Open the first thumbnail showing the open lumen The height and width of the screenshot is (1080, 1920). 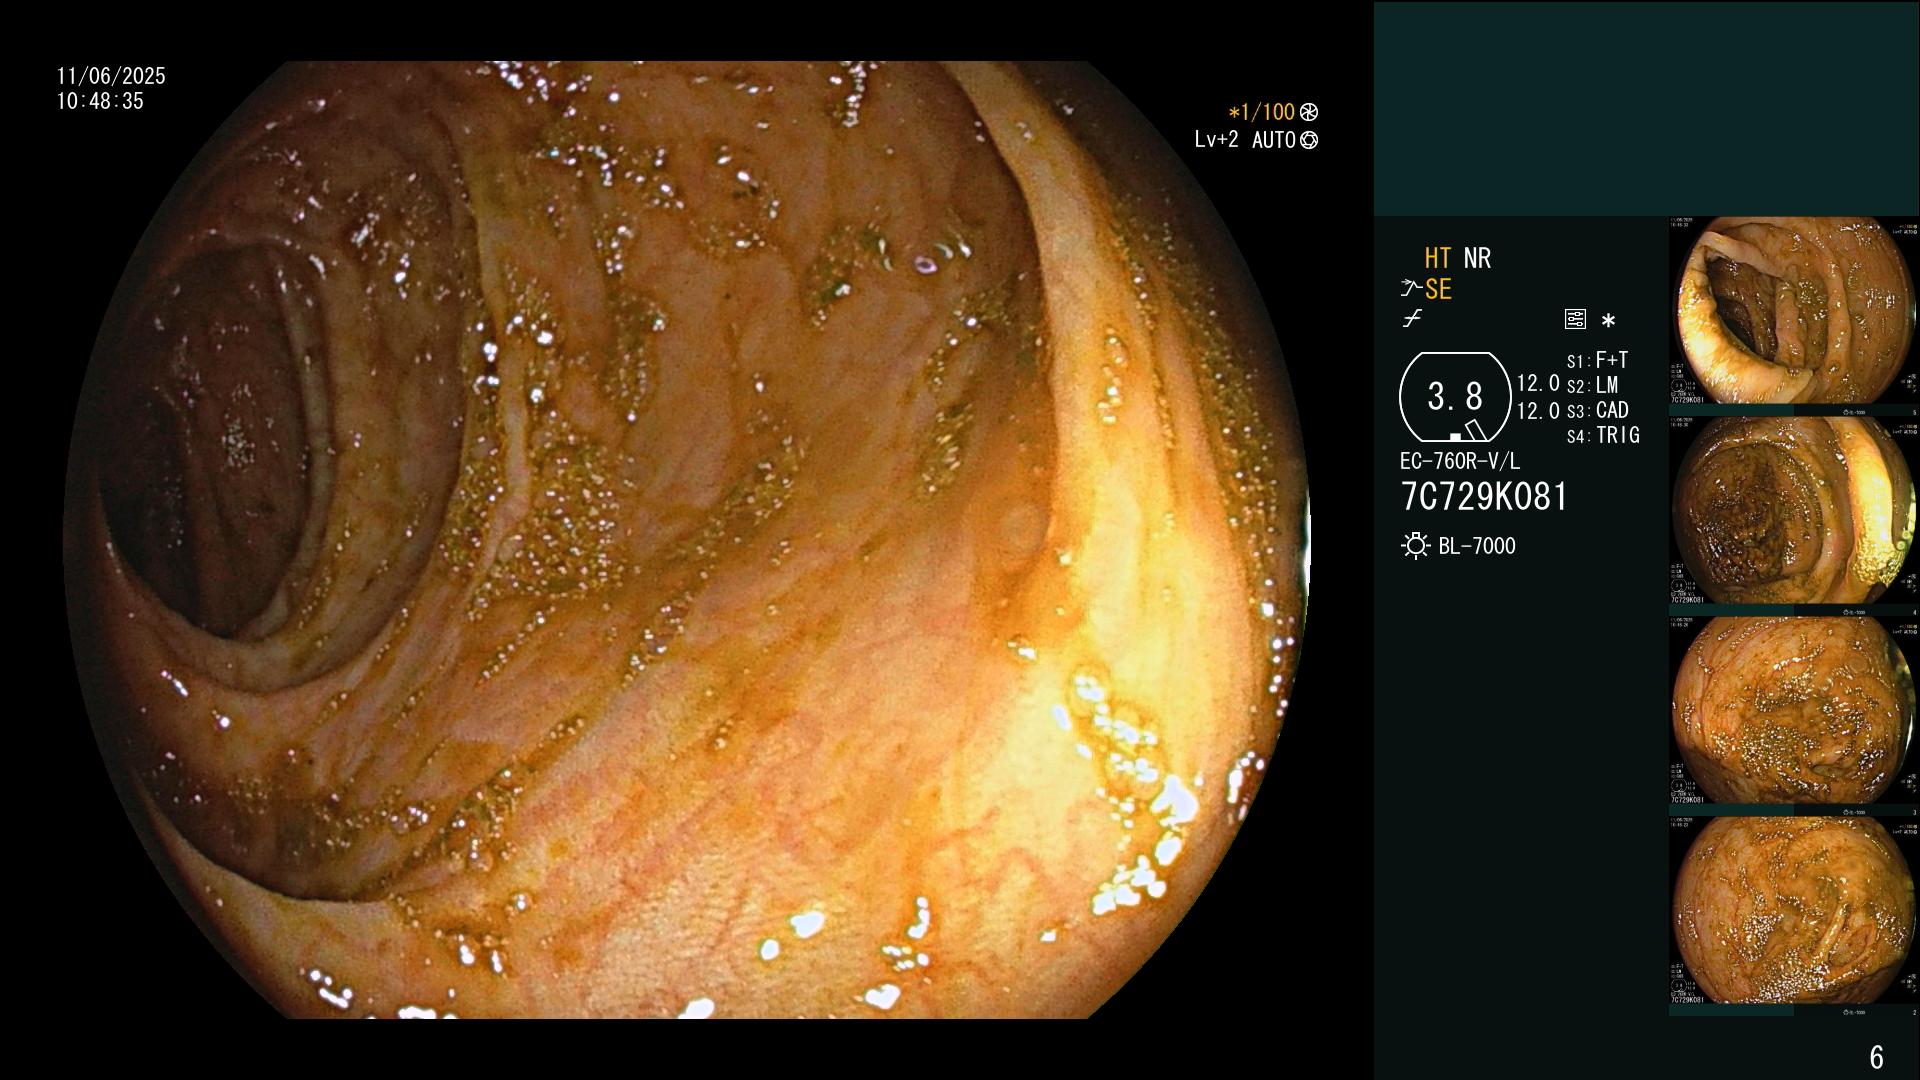(x=1794, y=311)
